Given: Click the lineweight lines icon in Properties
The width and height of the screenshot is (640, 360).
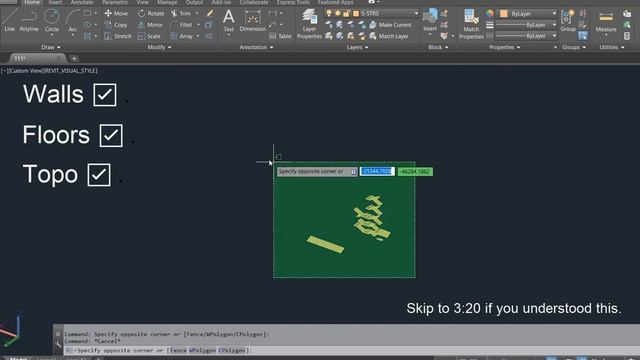Looking at the screenshot, I should [x=489, y=25].
